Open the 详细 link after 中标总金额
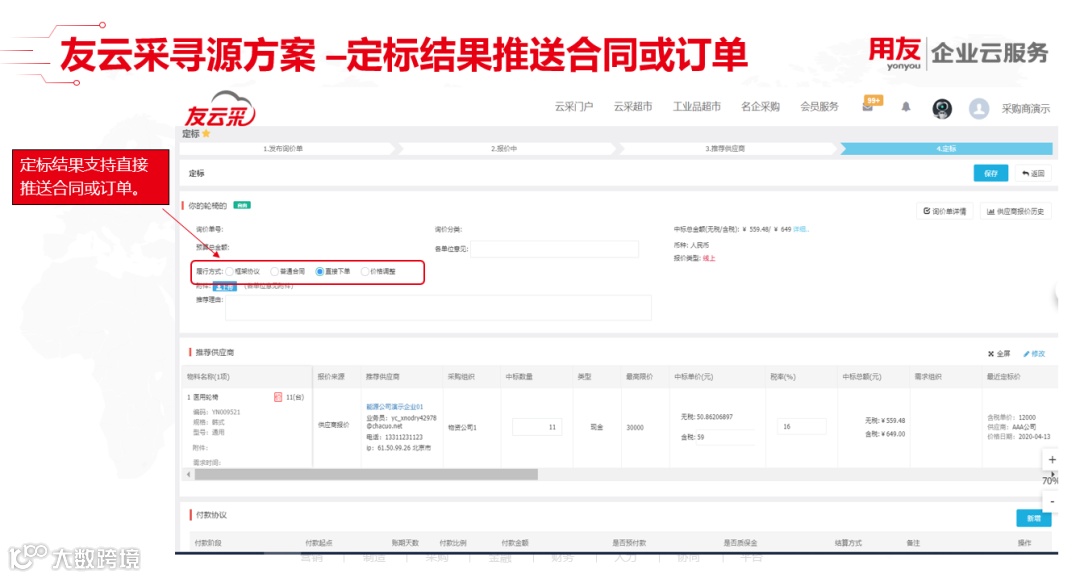Image resolution: width=1080 pixels, height=578 pixels. 800,229
